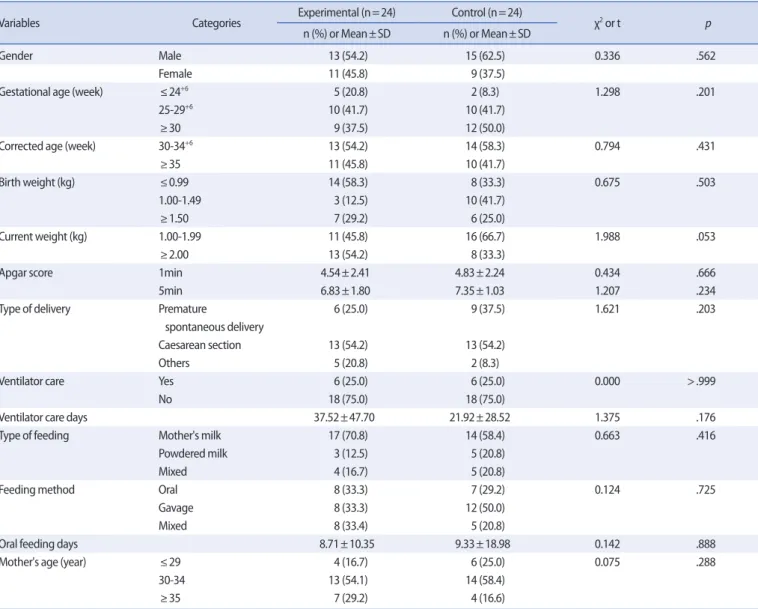The height and width of the screenshot is (609, 758).
Task: Select the value '21.92±28.52'
Action: (x=480, y=417)
